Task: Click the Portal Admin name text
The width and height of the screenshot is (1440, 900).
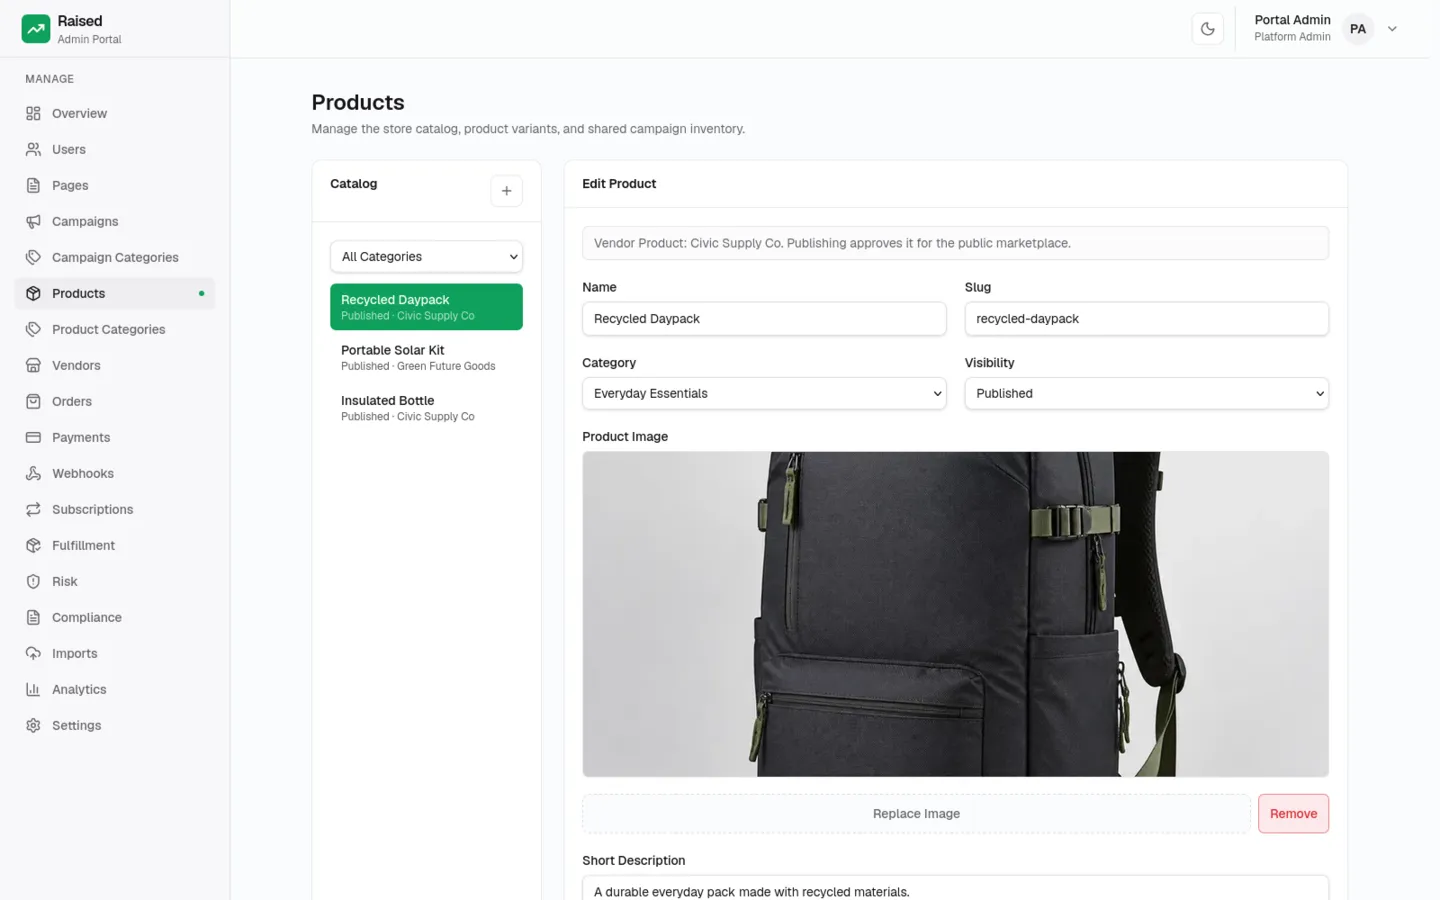Action: 1292,20
